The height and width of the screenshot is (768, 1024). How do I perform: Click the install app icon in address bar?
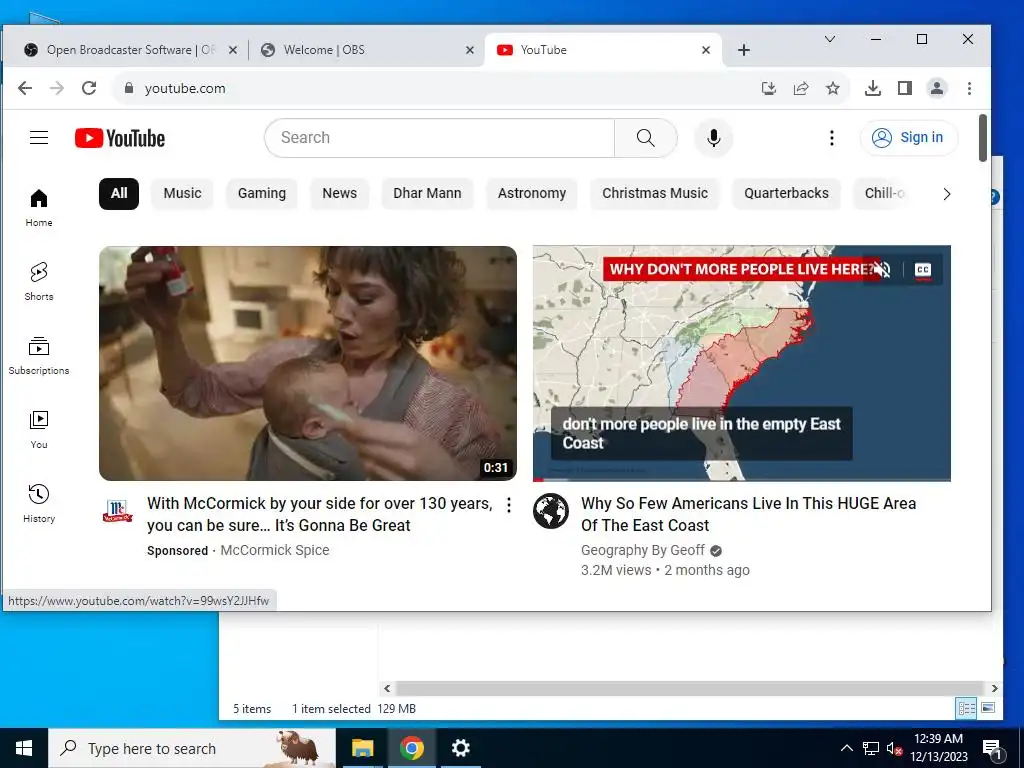[769, 88]
